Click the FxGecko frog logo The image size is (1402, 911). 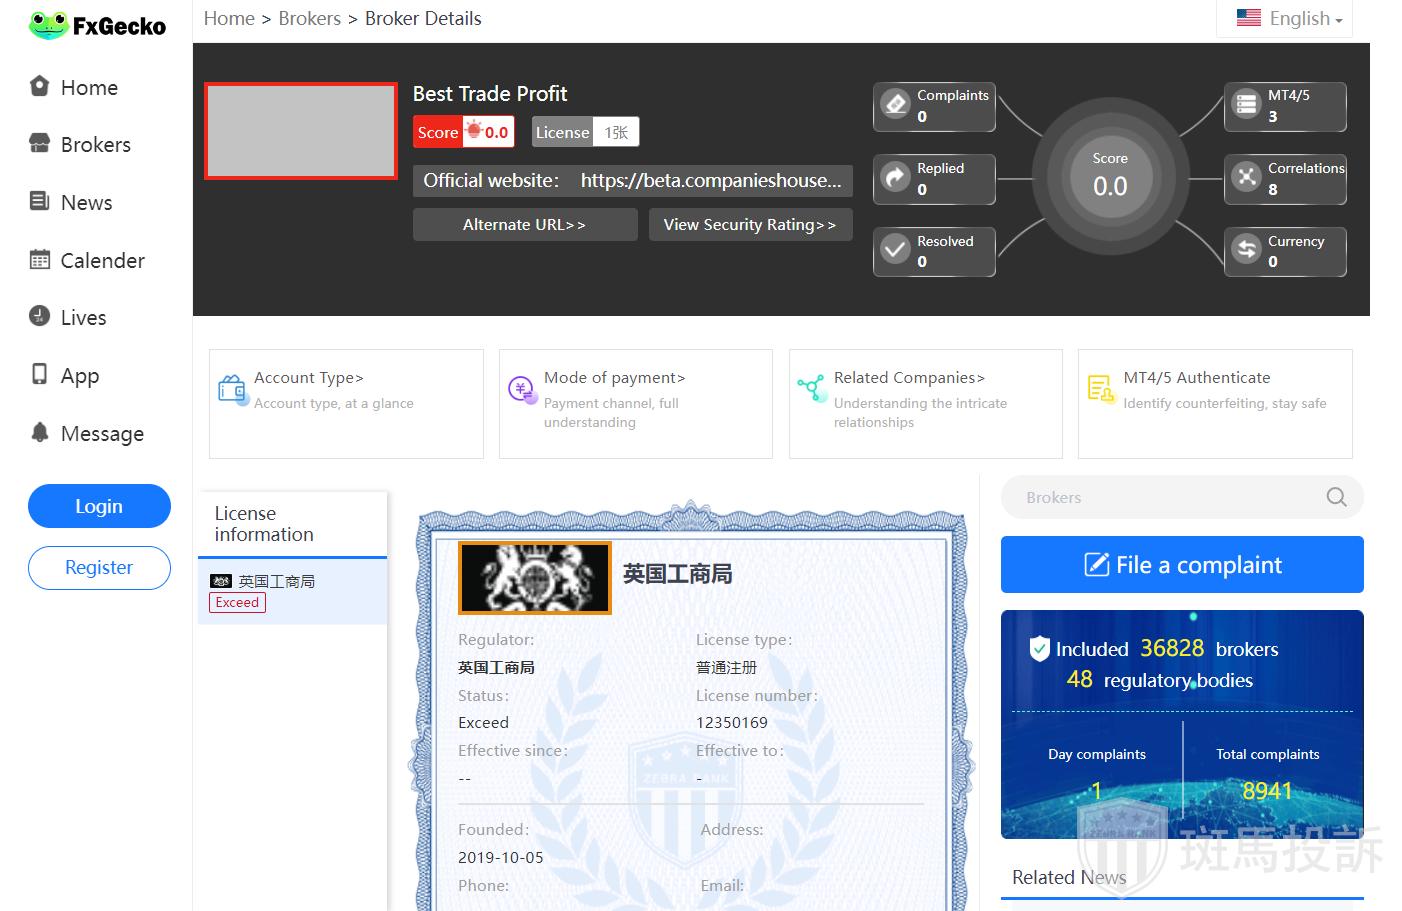[48, 25]
